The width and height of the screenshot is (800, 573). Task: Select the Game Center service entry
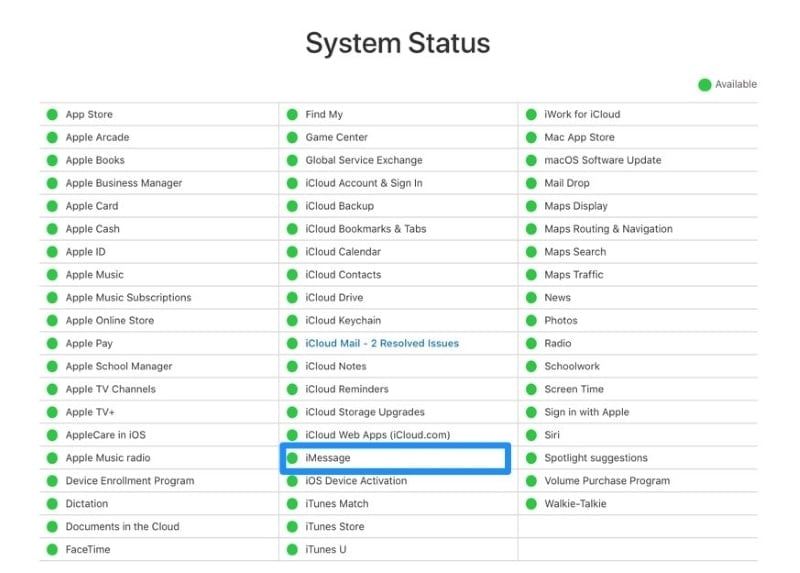(x=336, y=138)
